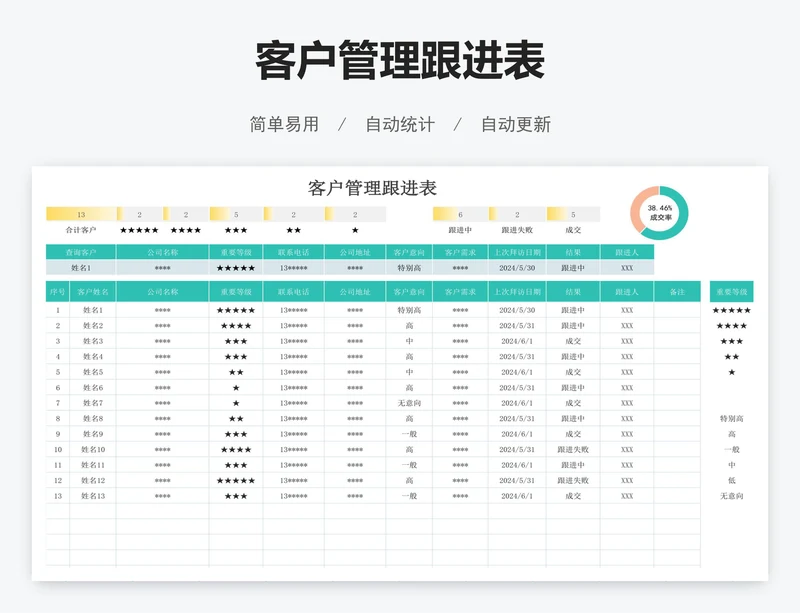Click the summary bar showing 6 above 跟进中
Screen dimensions: 800x613
[x=460, y=214]
